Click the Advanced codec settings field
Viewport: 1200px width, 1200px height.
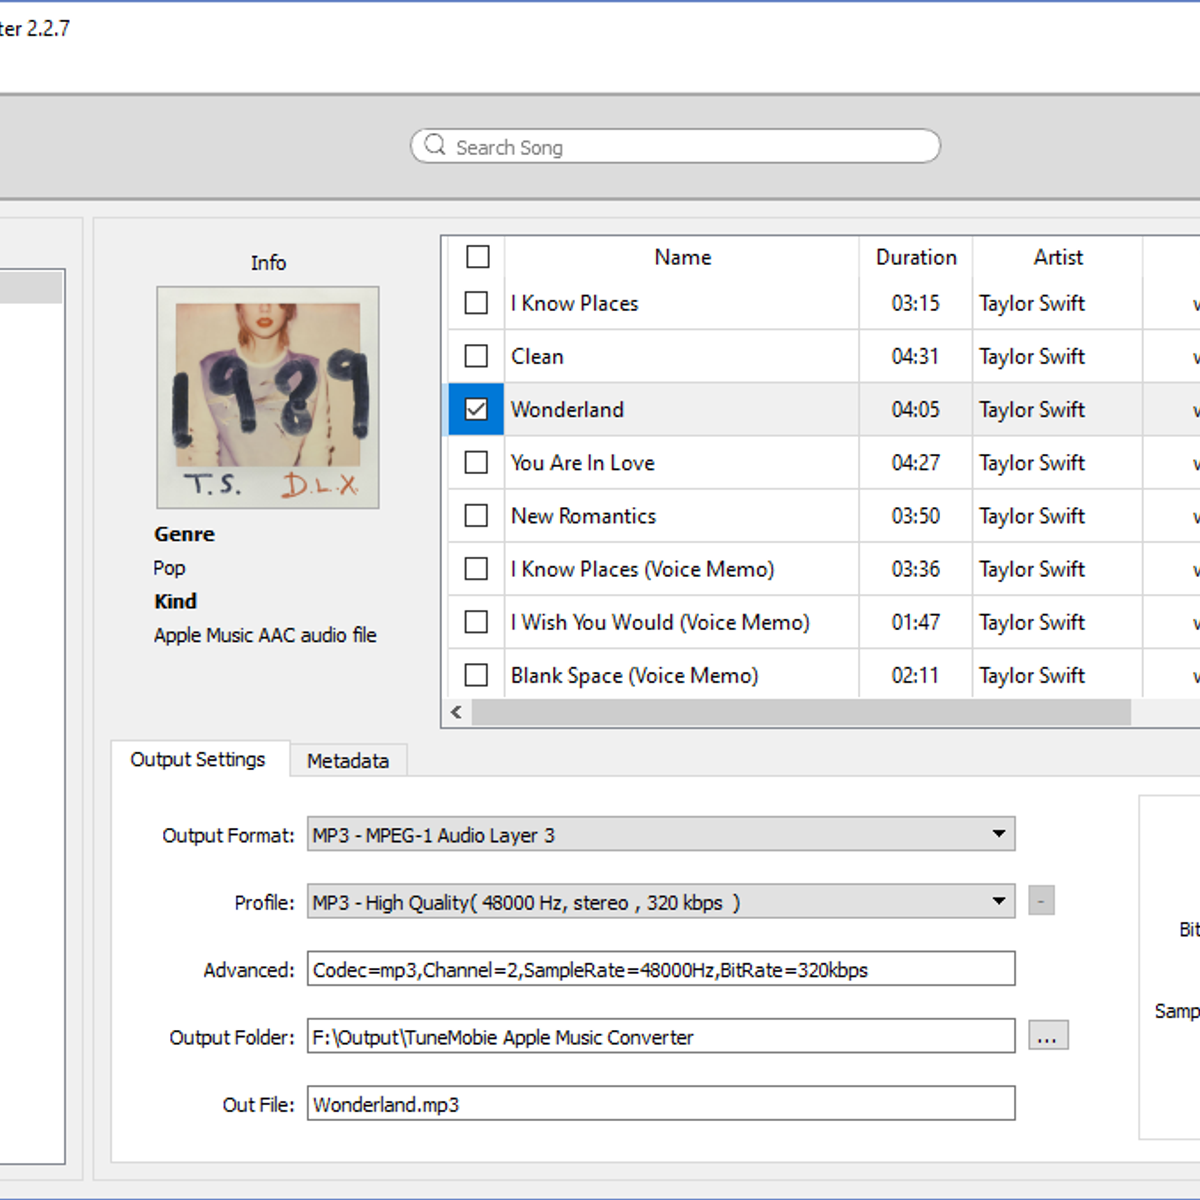660,969
